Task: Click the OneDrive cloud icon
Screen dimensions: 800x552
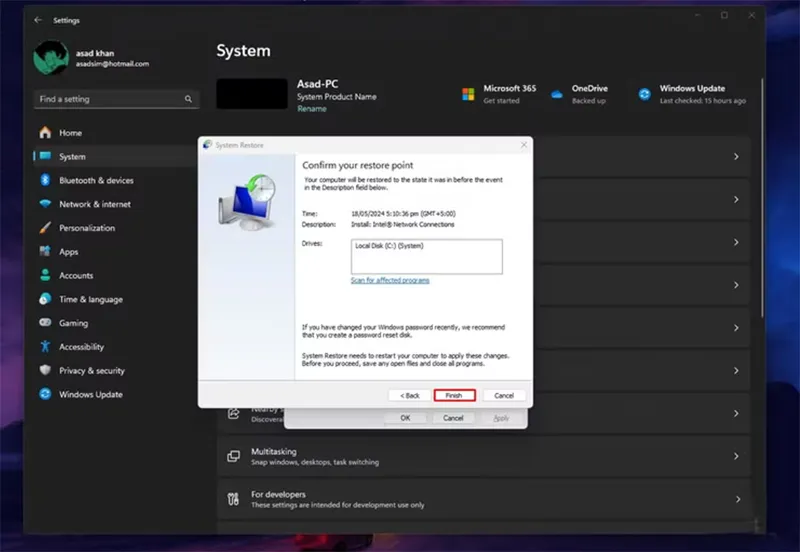Action: [557, 94]
